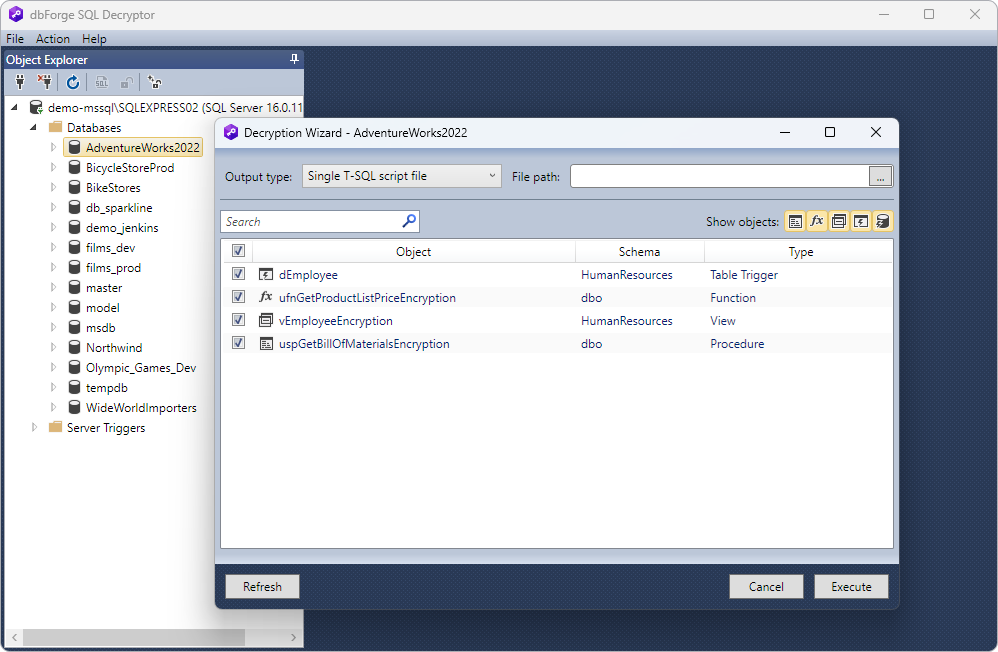The image size is (998, 652).
Task: Click the right arrow of Object Explorer scrollbar
Action: 293,637
